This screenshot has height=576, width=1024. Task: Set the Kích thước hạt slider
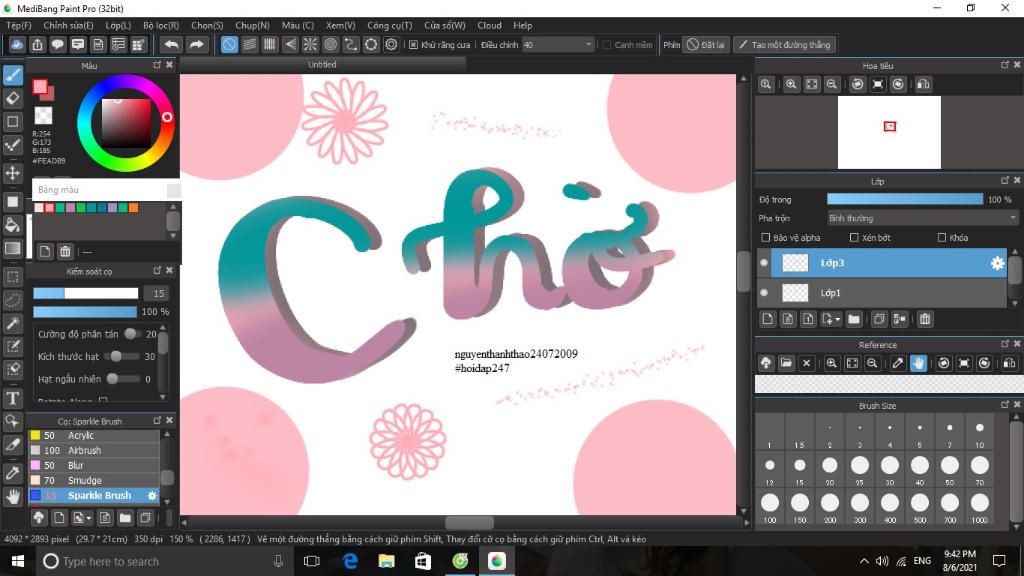click(x=121, y=357)
